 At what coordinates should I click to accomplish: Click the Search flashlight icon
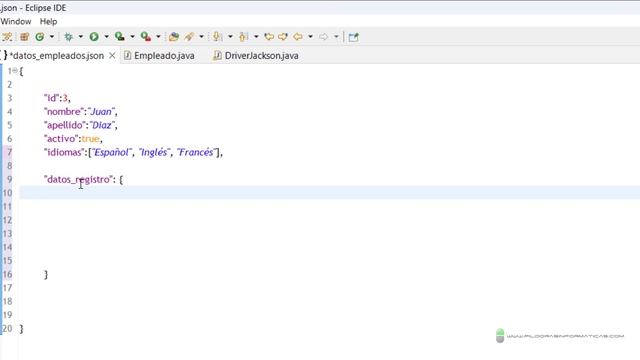tap(189, 37)
